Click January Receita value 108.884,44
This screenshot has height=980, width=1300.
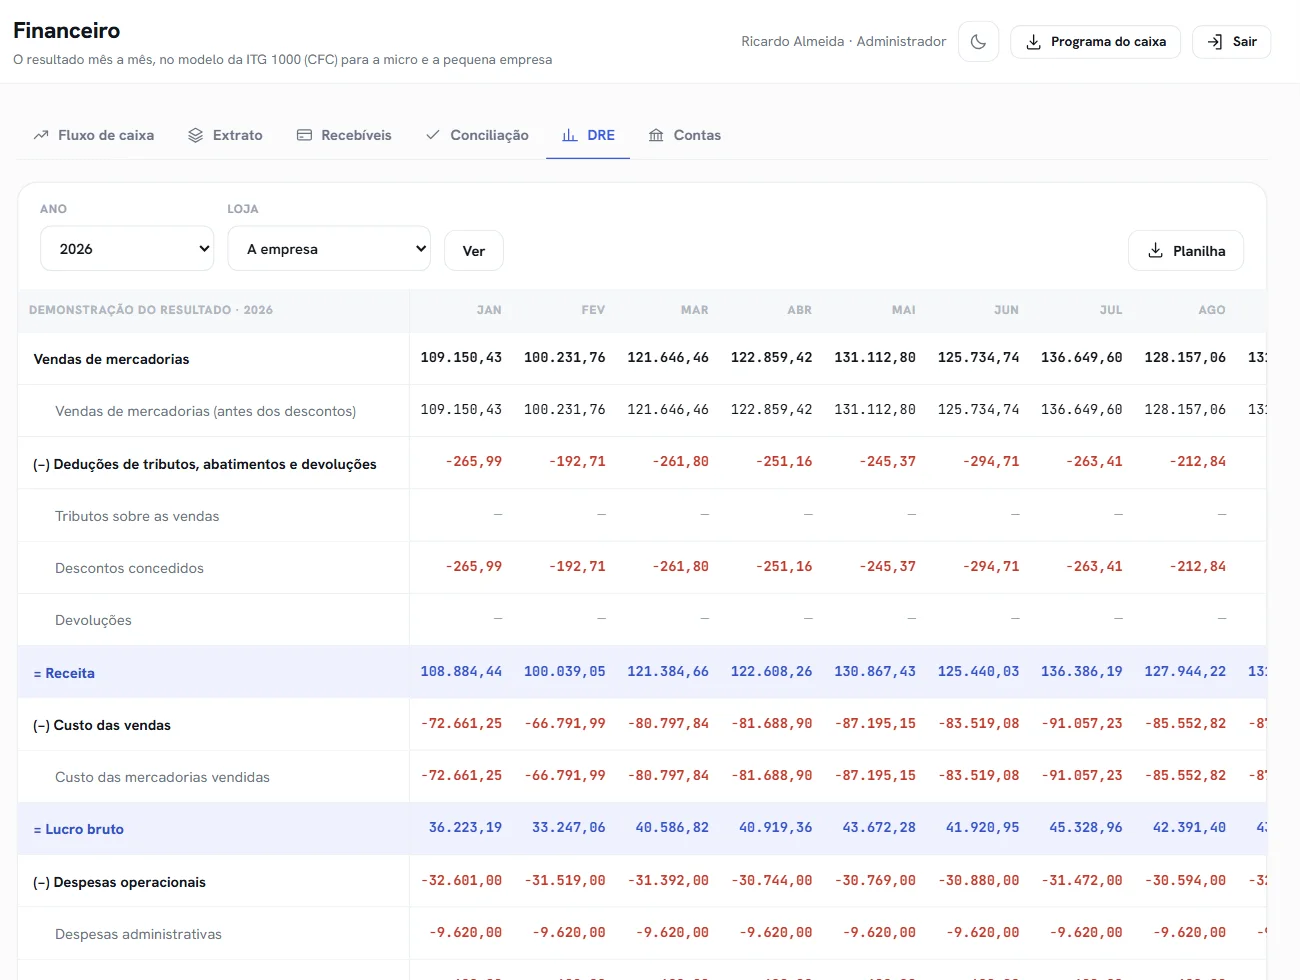[461, 671]
